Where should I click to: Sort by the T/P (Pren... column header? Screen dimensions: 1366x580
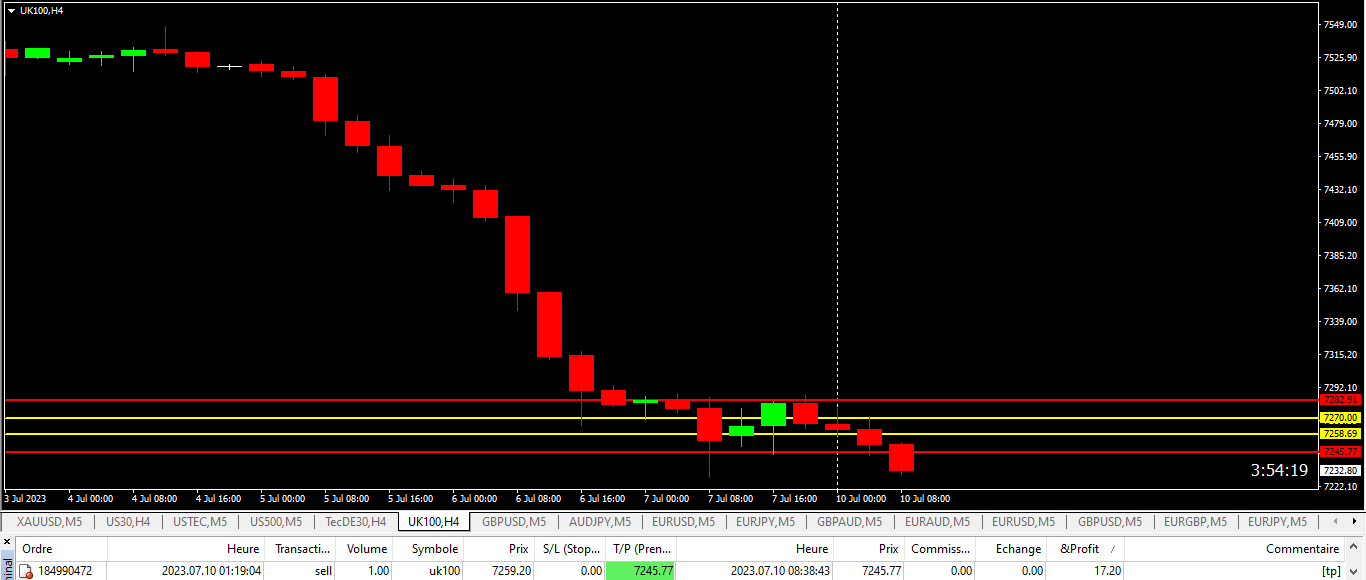click(641, 549)
